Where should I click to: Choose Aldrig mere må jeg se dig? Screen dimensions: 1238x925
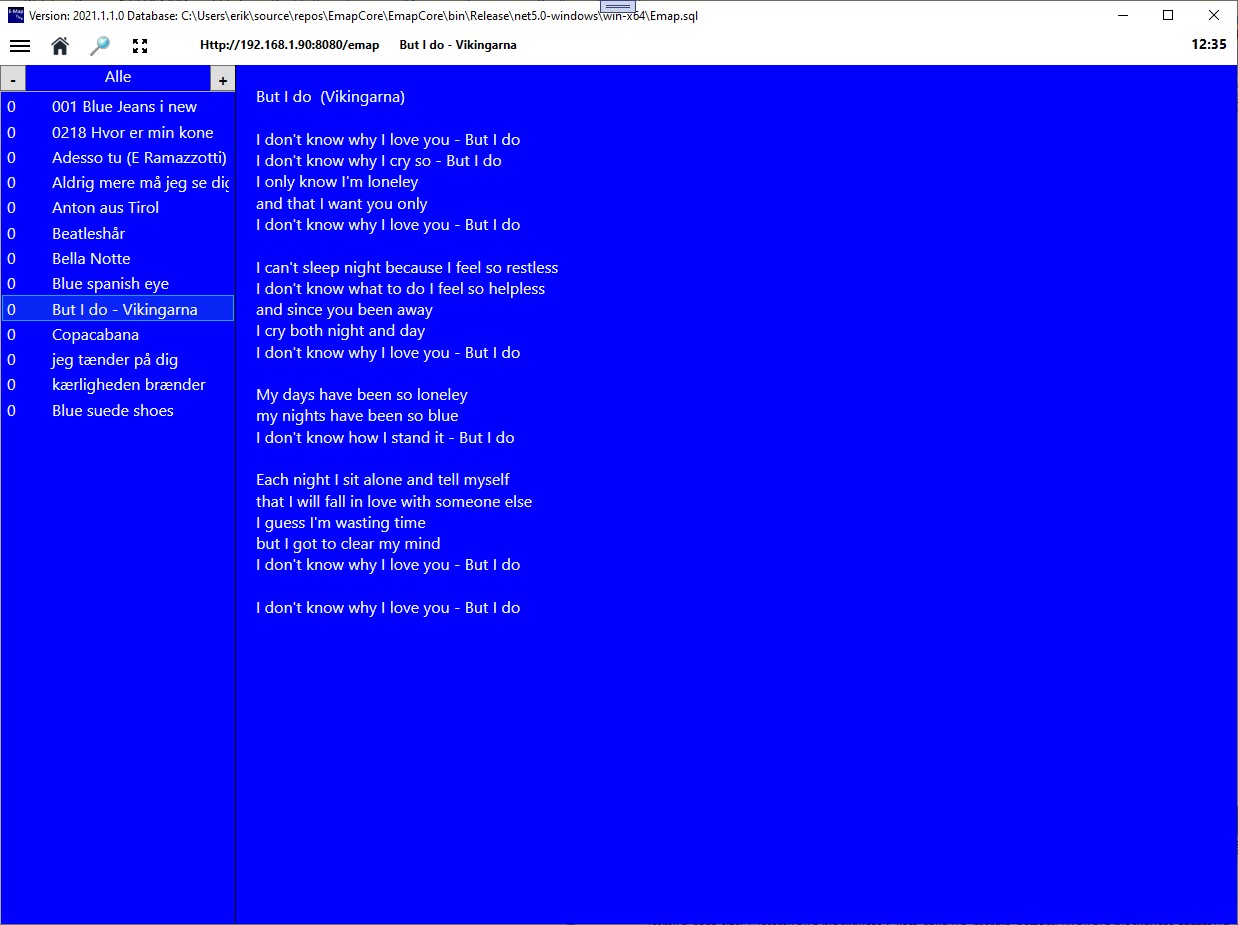pyautogui.click(x=118, y=183)
